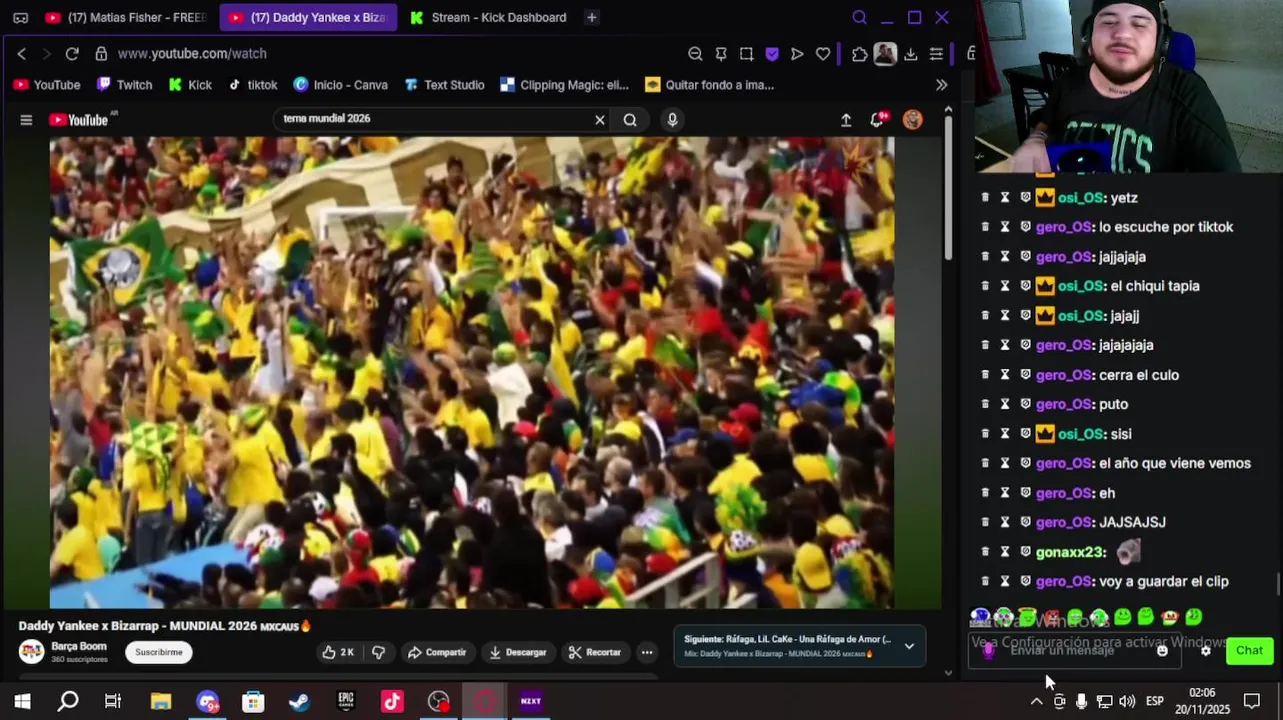Show hidden tray icons chevron
1283x720 pixels.
coord(1036,701)
